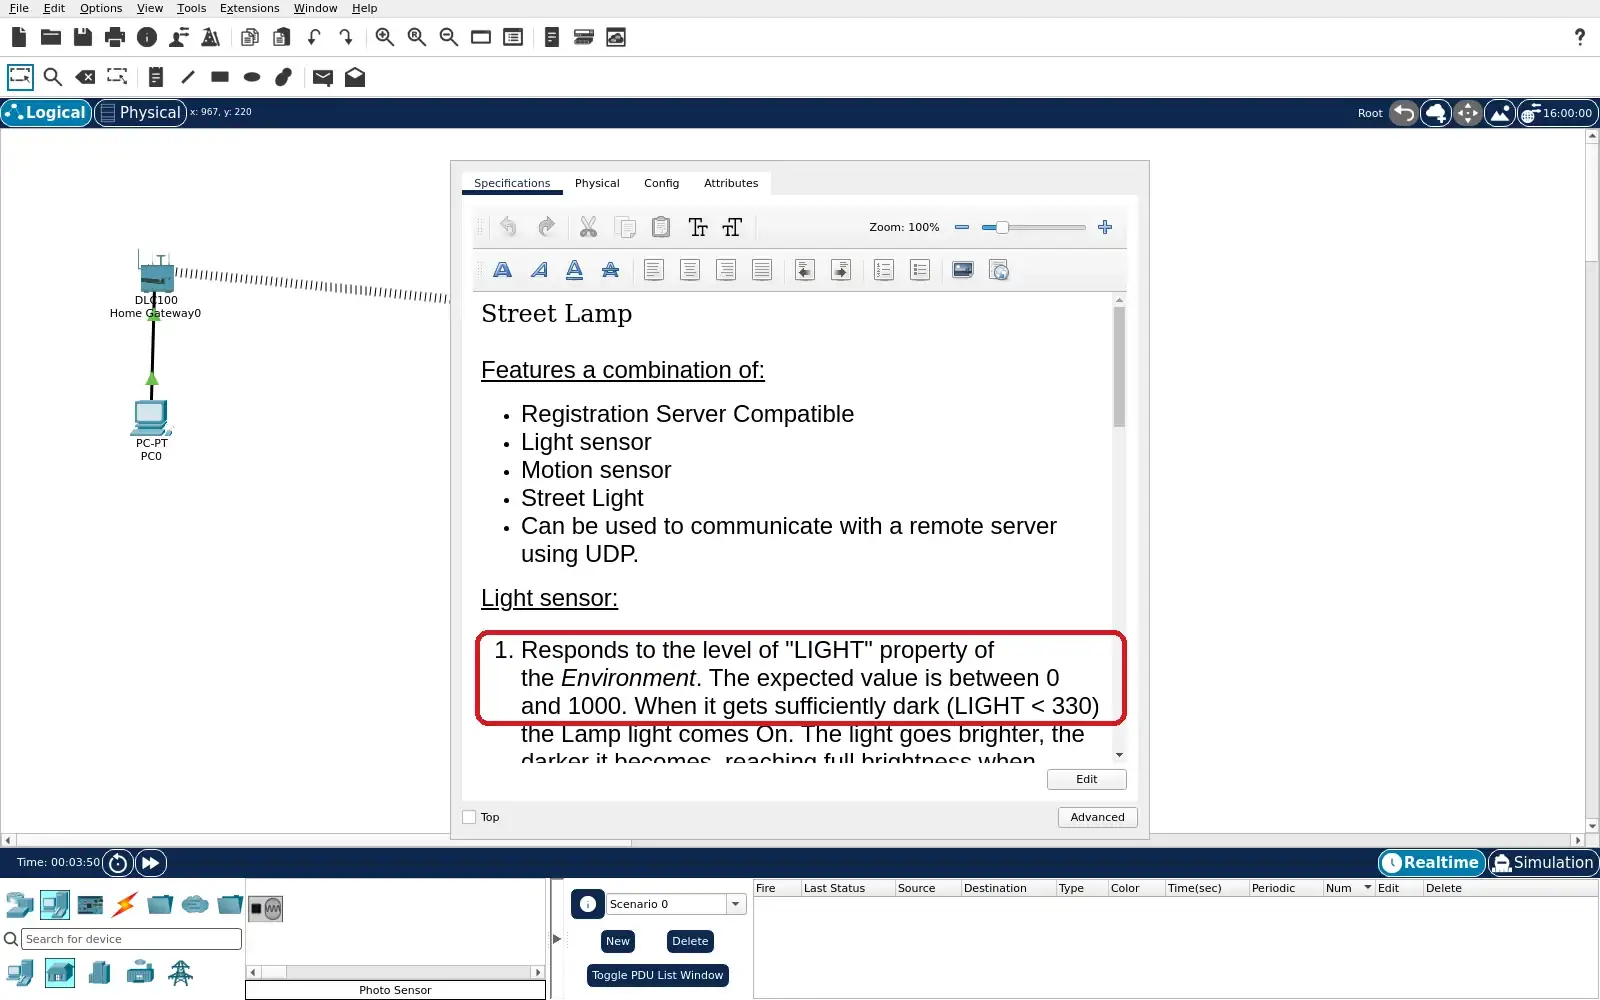This screenshot has width=1600, height=1000.
Task: Apply underline text formatting icon
Action: coord(574,270)
